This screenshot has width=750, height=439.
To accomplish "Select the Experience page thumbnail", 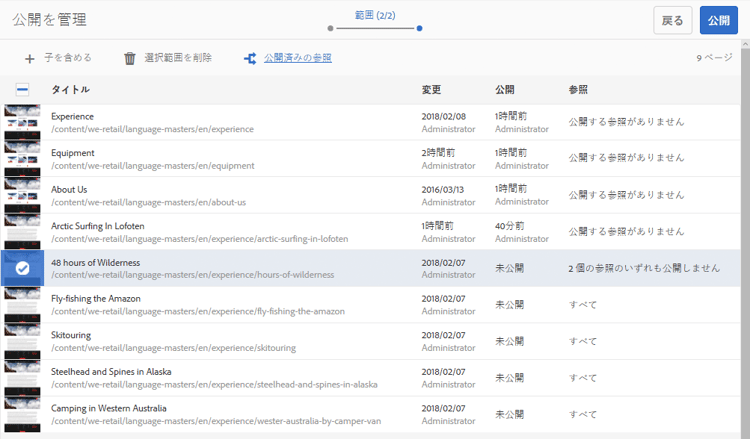I will pos(22,122).
